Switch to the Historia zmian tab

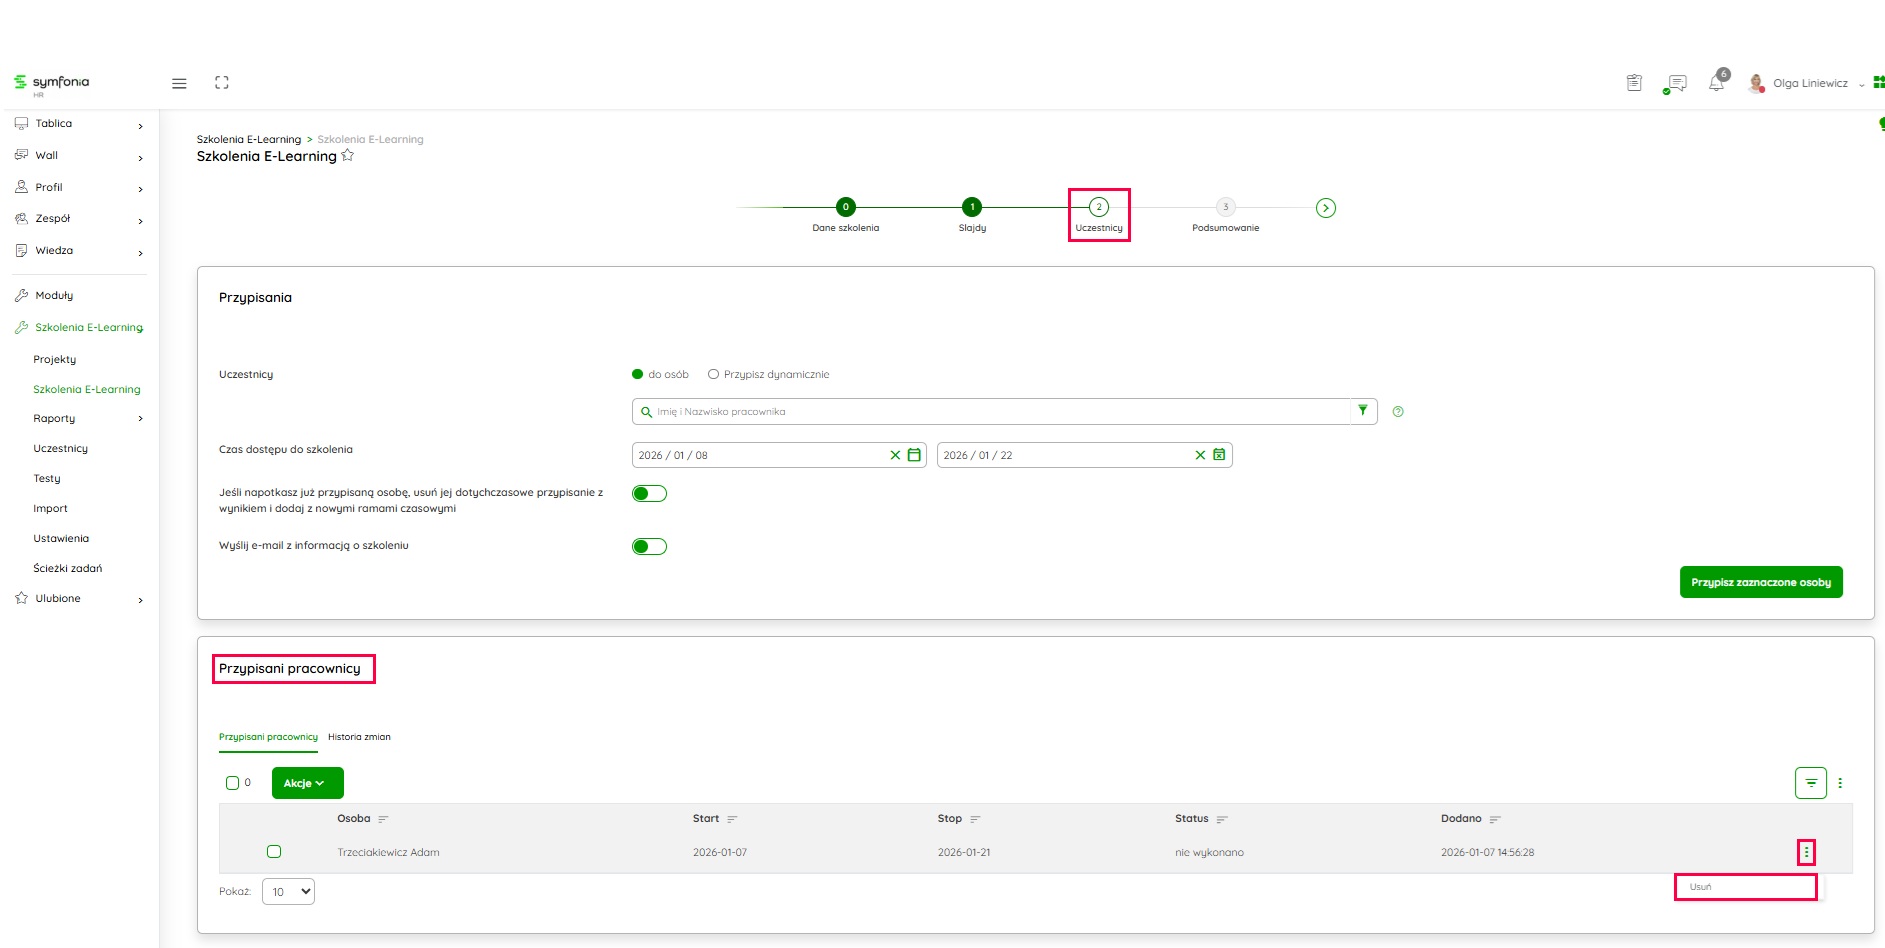(359, 737)
